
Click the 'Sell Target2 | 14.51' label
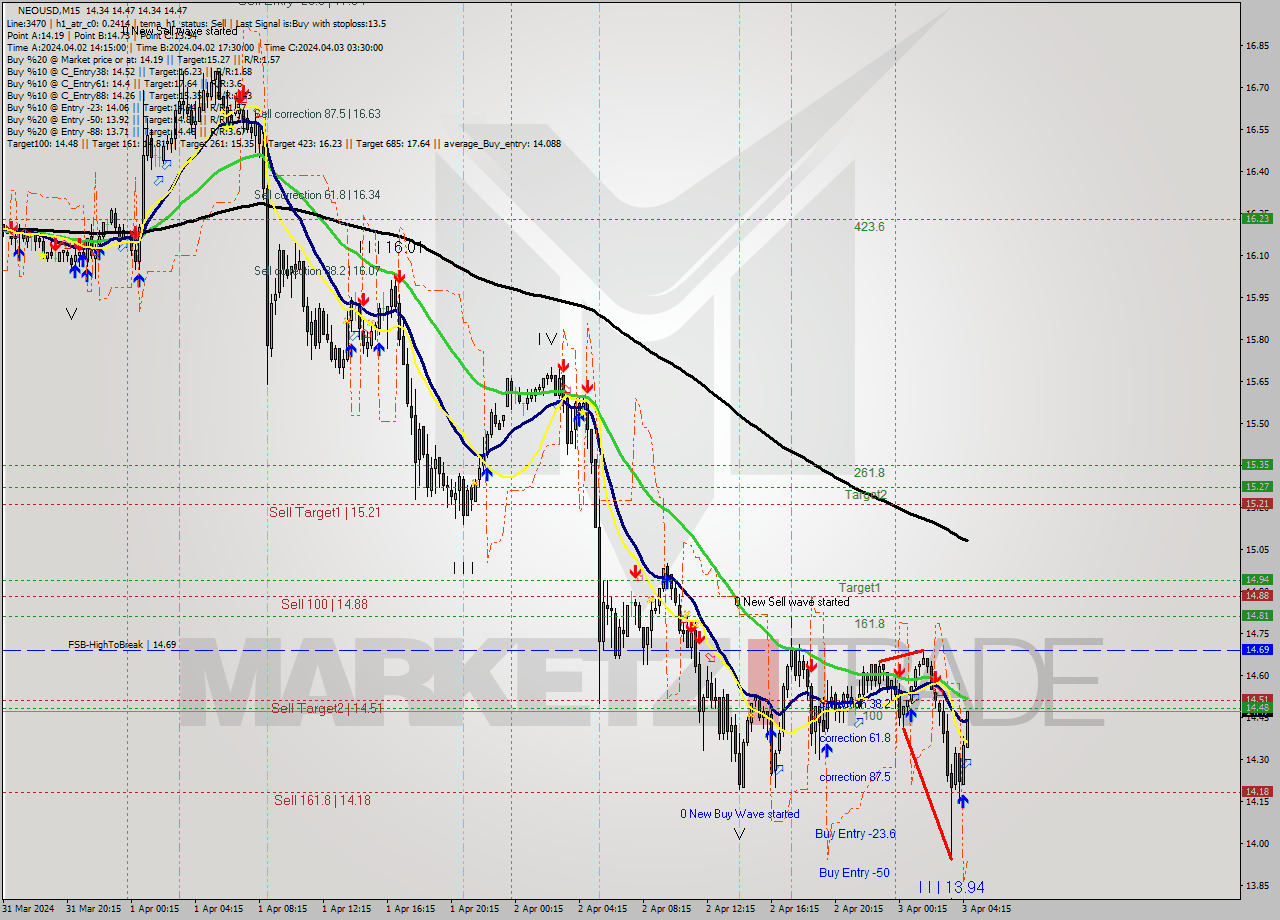click(327, 708)
